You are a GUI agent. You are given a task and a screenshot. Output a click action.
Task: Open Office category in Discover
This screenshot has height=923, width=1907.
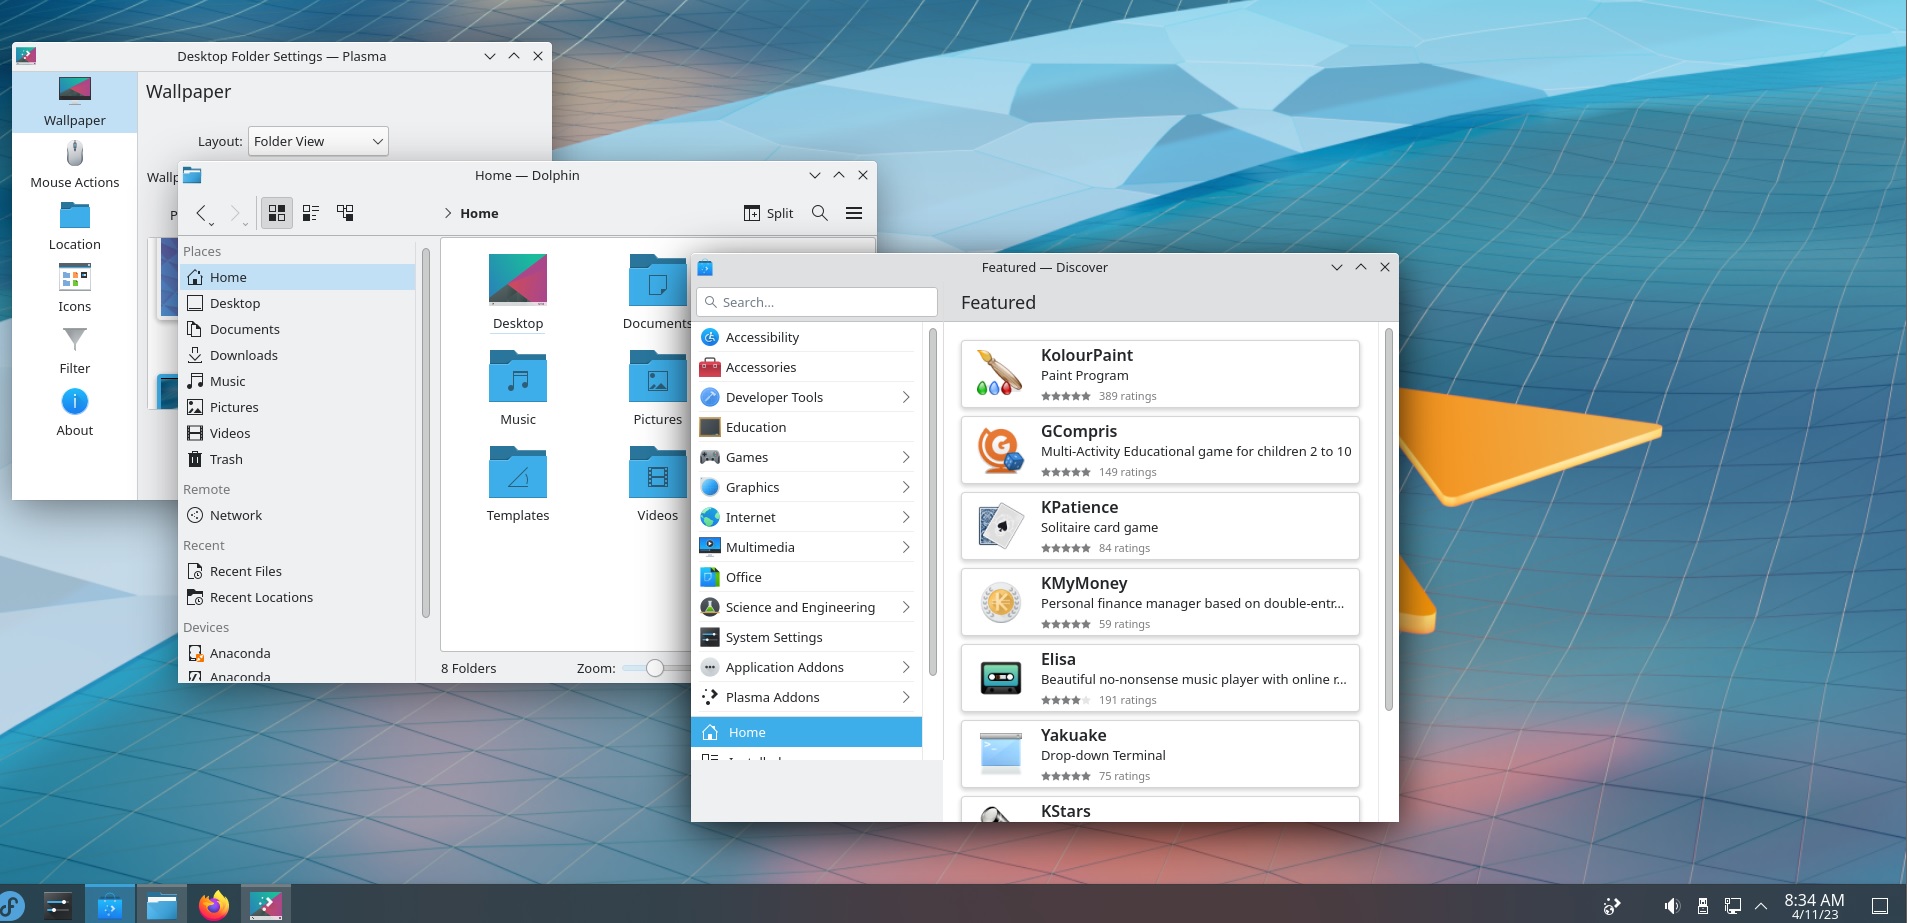click(x=807, y=577)
